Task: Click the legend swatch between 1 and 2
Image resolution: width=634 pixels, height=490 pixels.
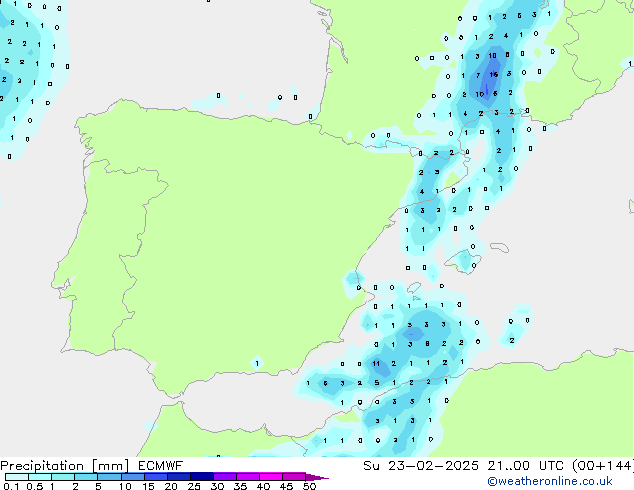Action: pyautogui.click(x=63, y=477)
